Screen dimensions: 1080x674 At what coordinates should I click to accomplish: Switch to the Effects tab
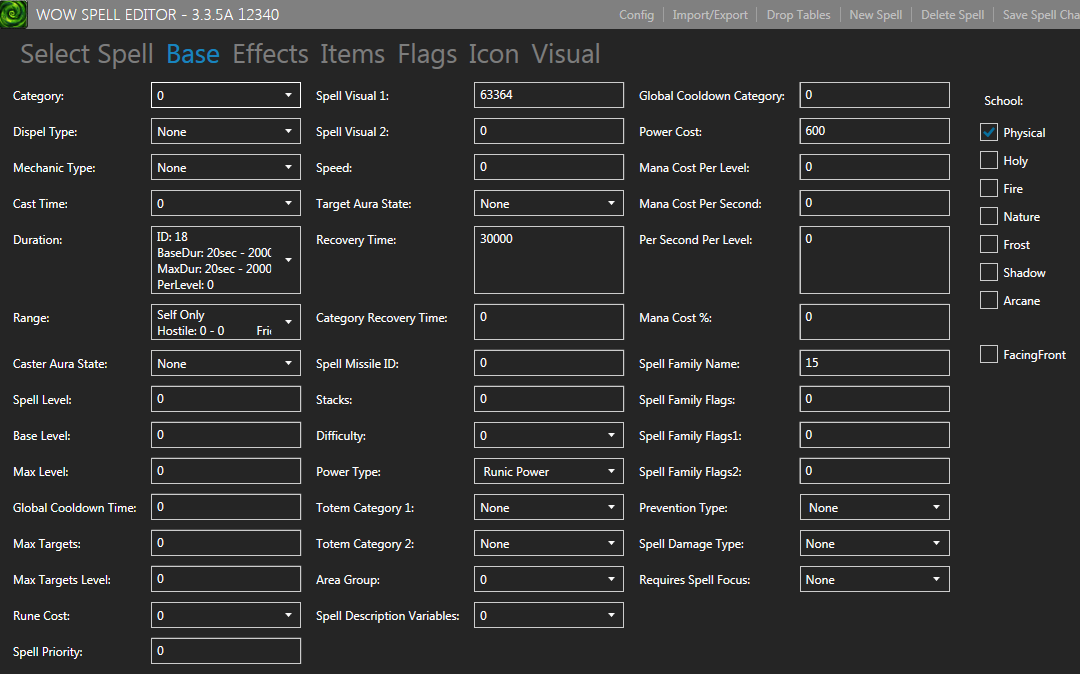click(x=270, y=54)
